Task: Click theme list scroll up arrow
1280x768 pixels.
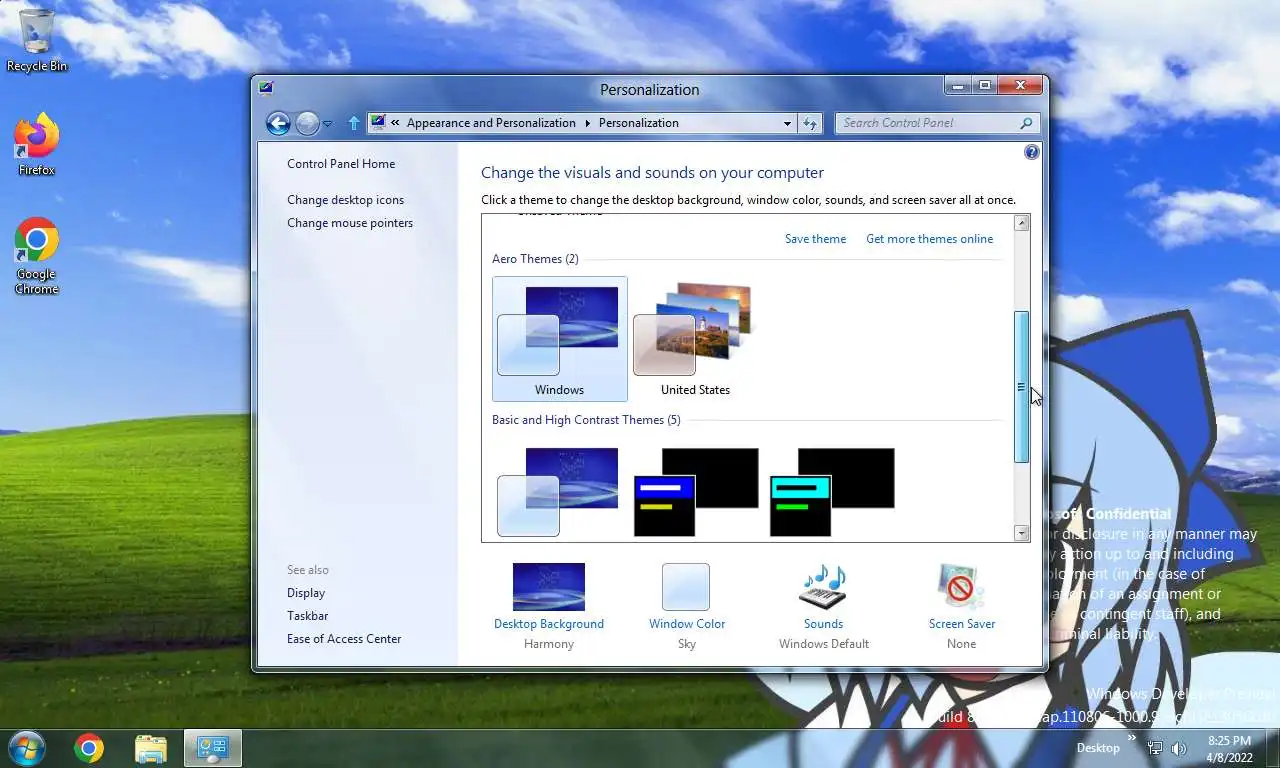Action: pyautogui.click(x=1021, y=223)
